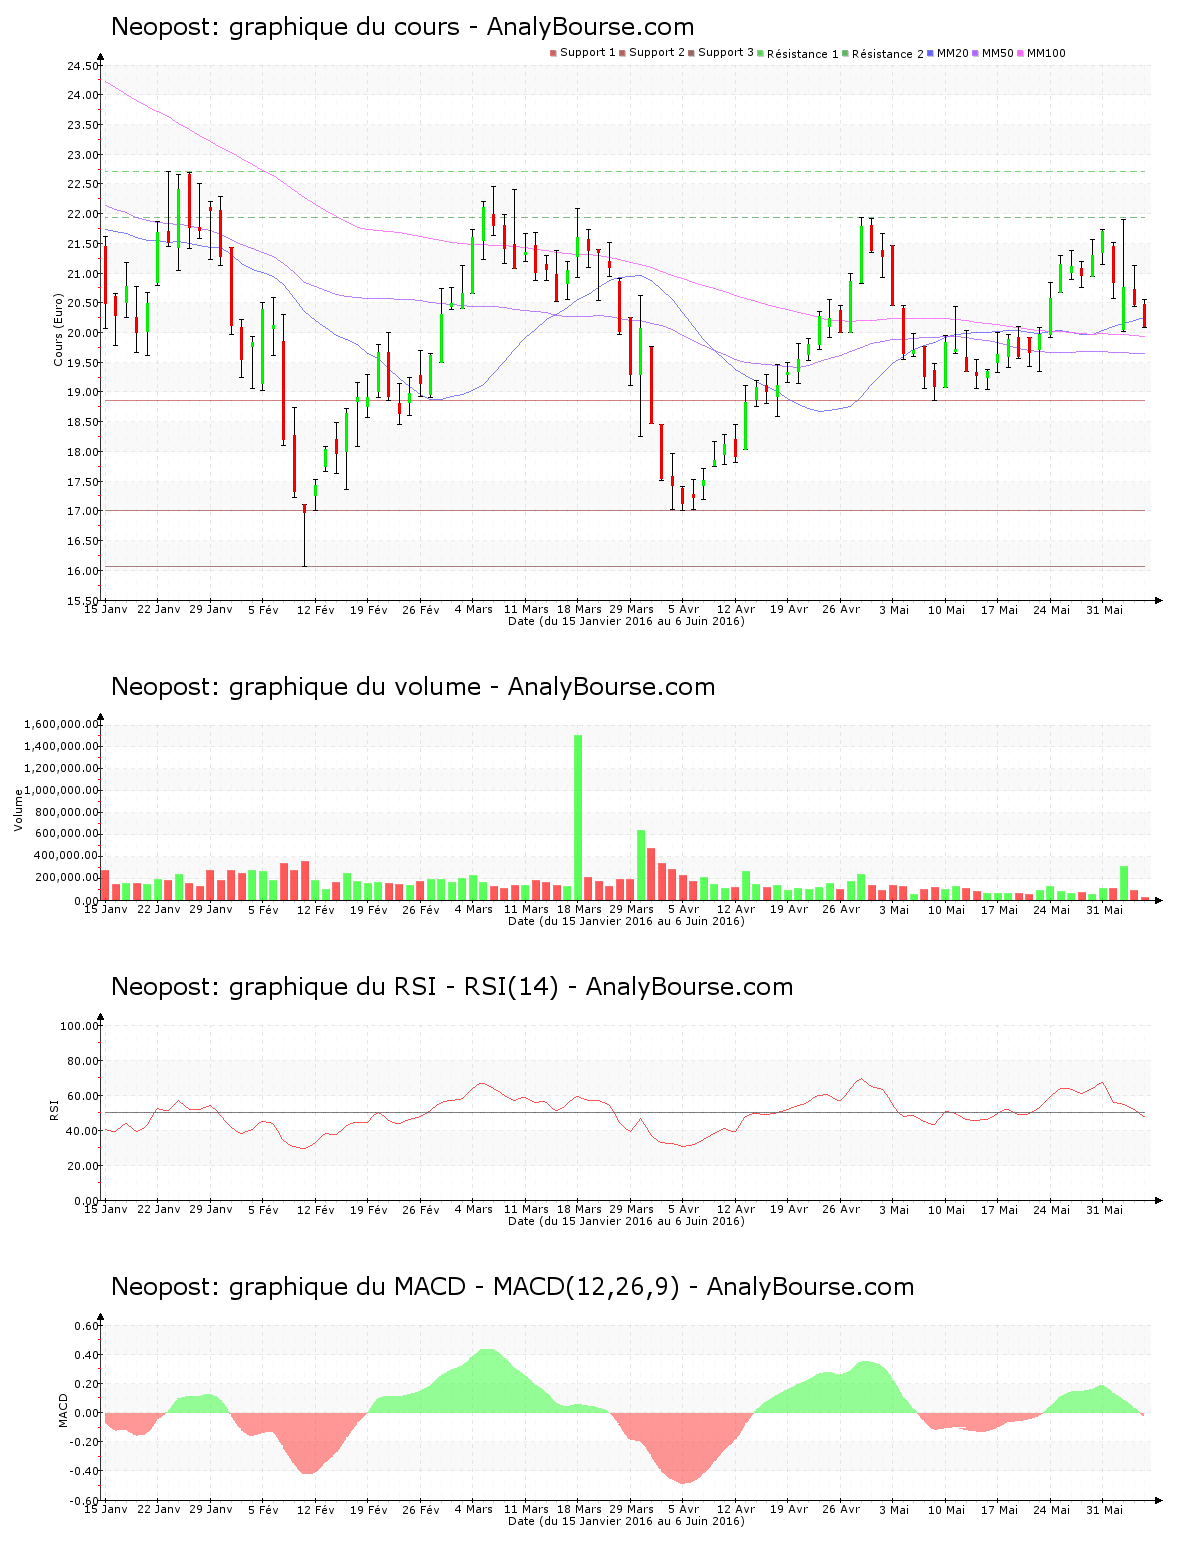Click the -0.40 value on MACD axis
The height and width of the screenshot is (1550, 1200).
(x=84, y=1472)
